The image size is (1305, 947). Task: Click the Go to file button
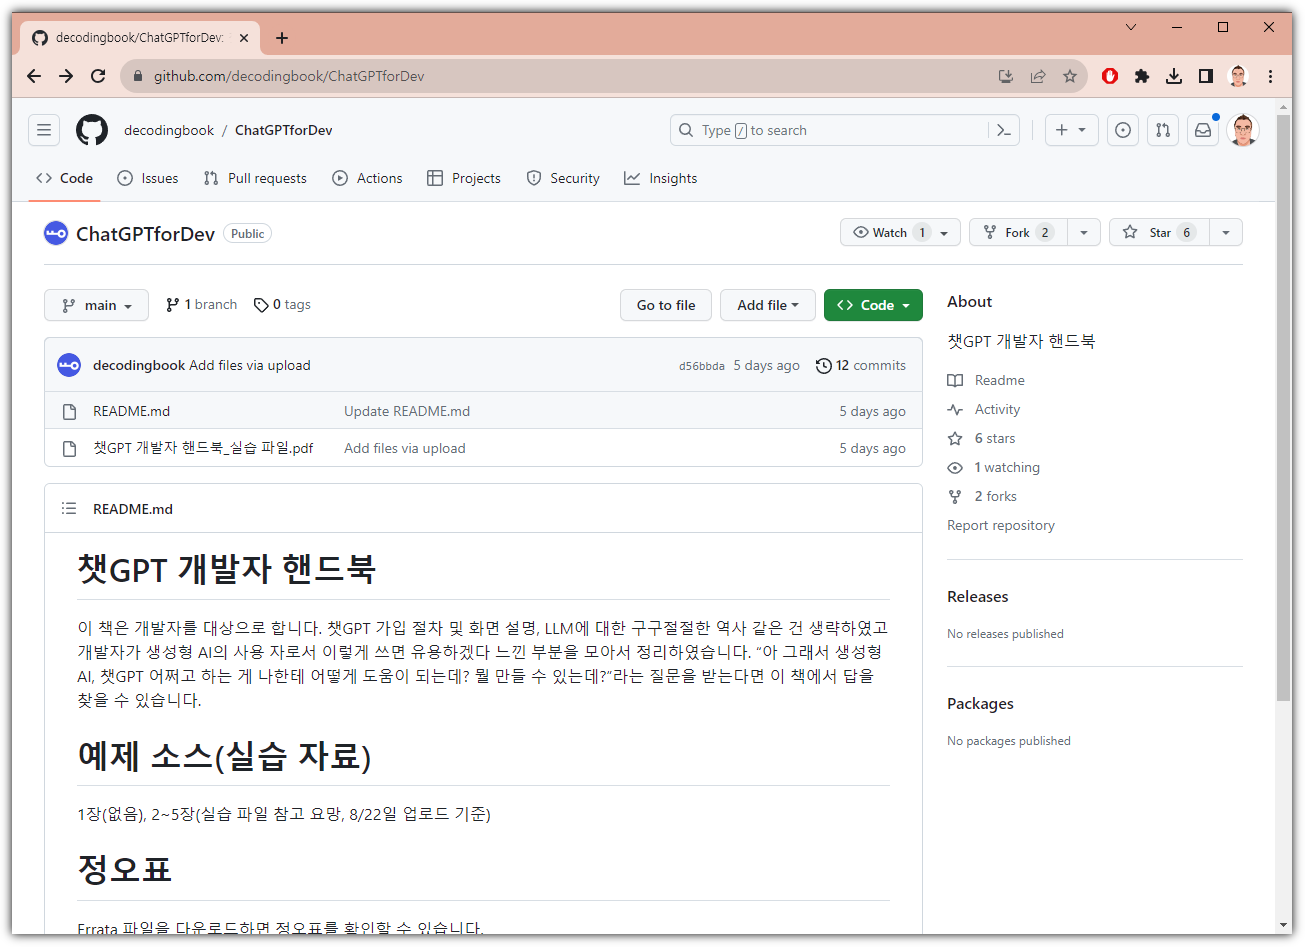coord(666,305)
